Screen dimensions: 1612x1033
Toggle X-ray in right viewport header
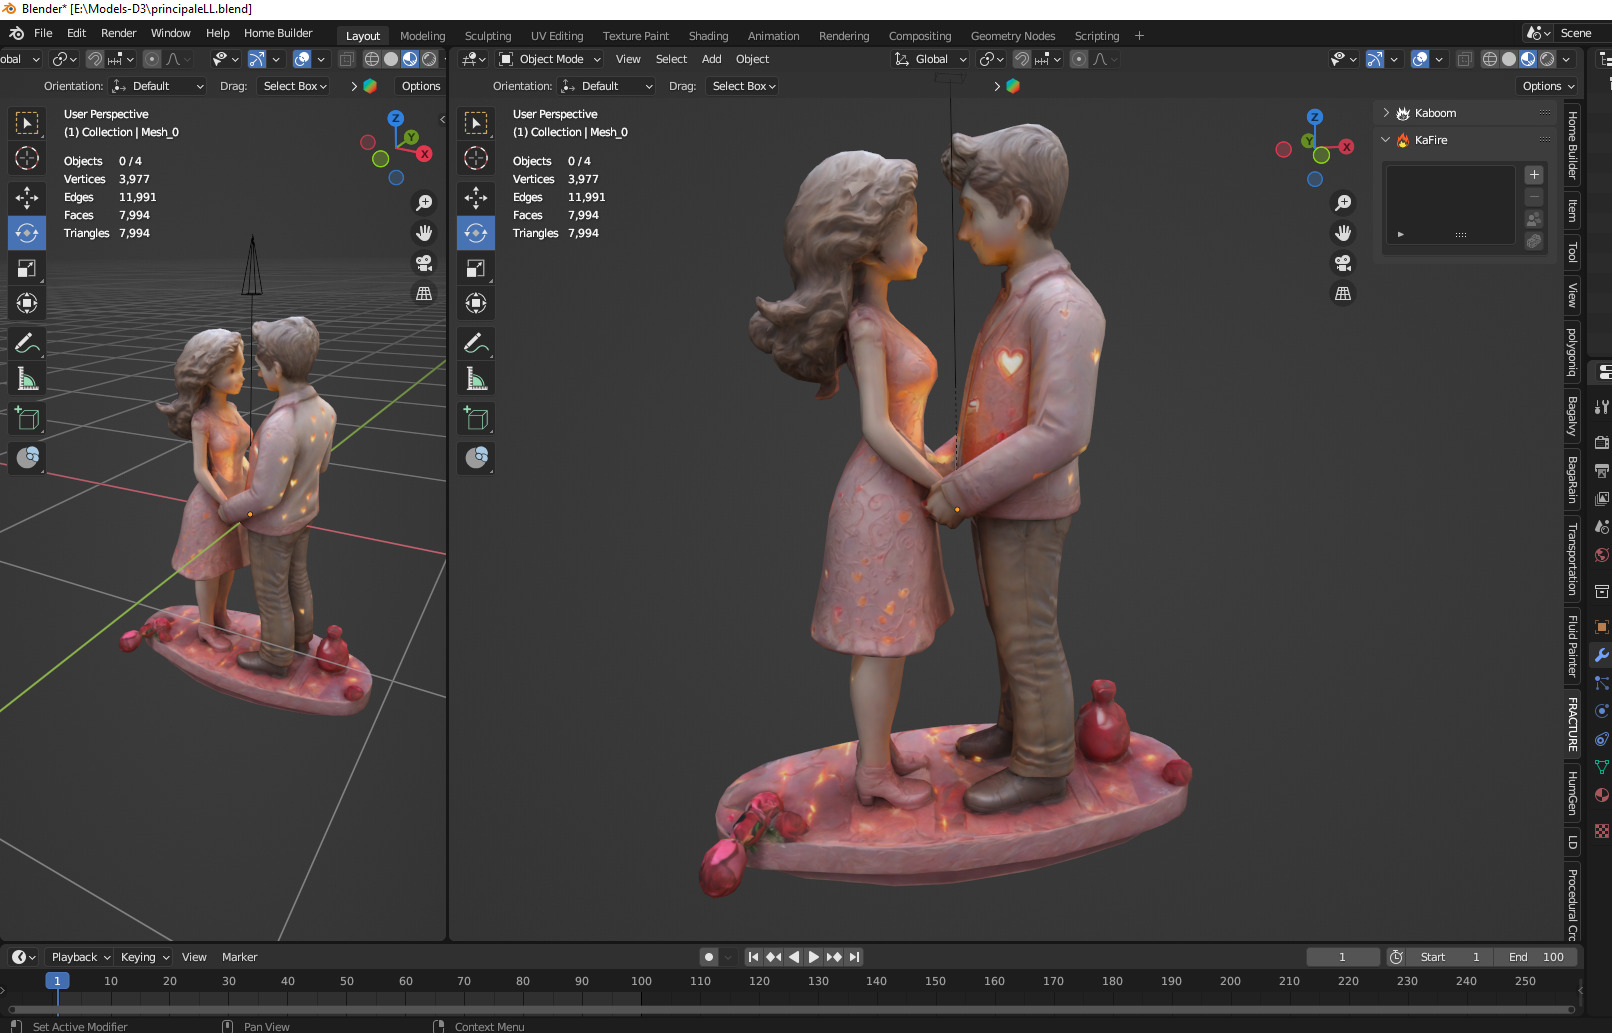(x=1464, y=59)
